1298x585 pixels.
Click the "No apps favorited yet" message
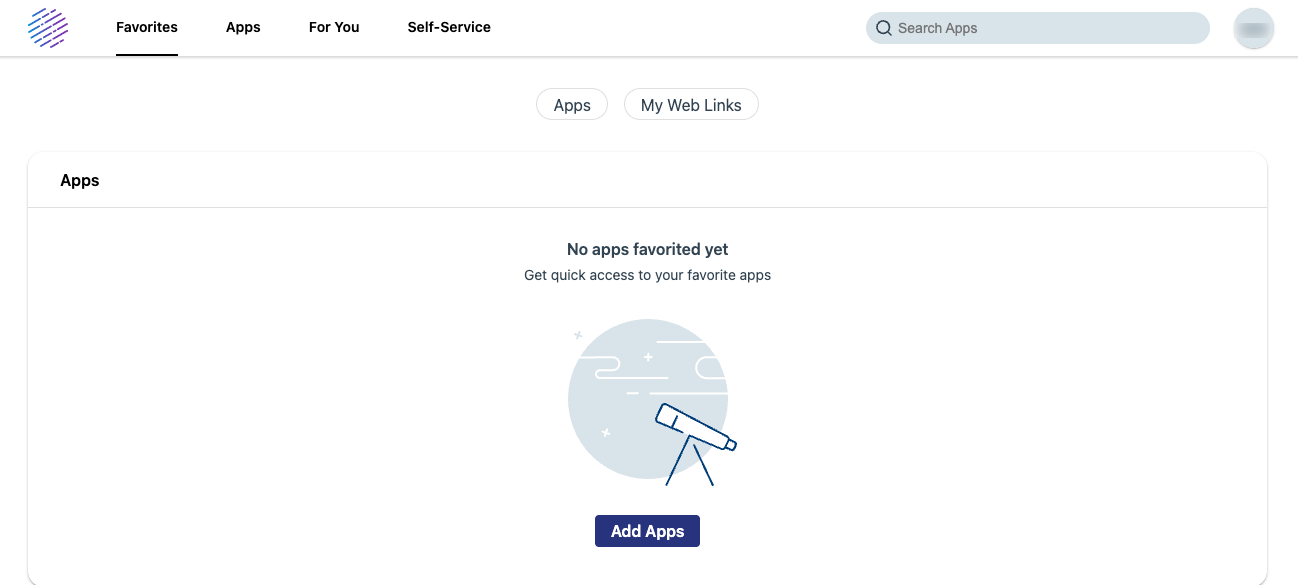[x=647, y=250]
